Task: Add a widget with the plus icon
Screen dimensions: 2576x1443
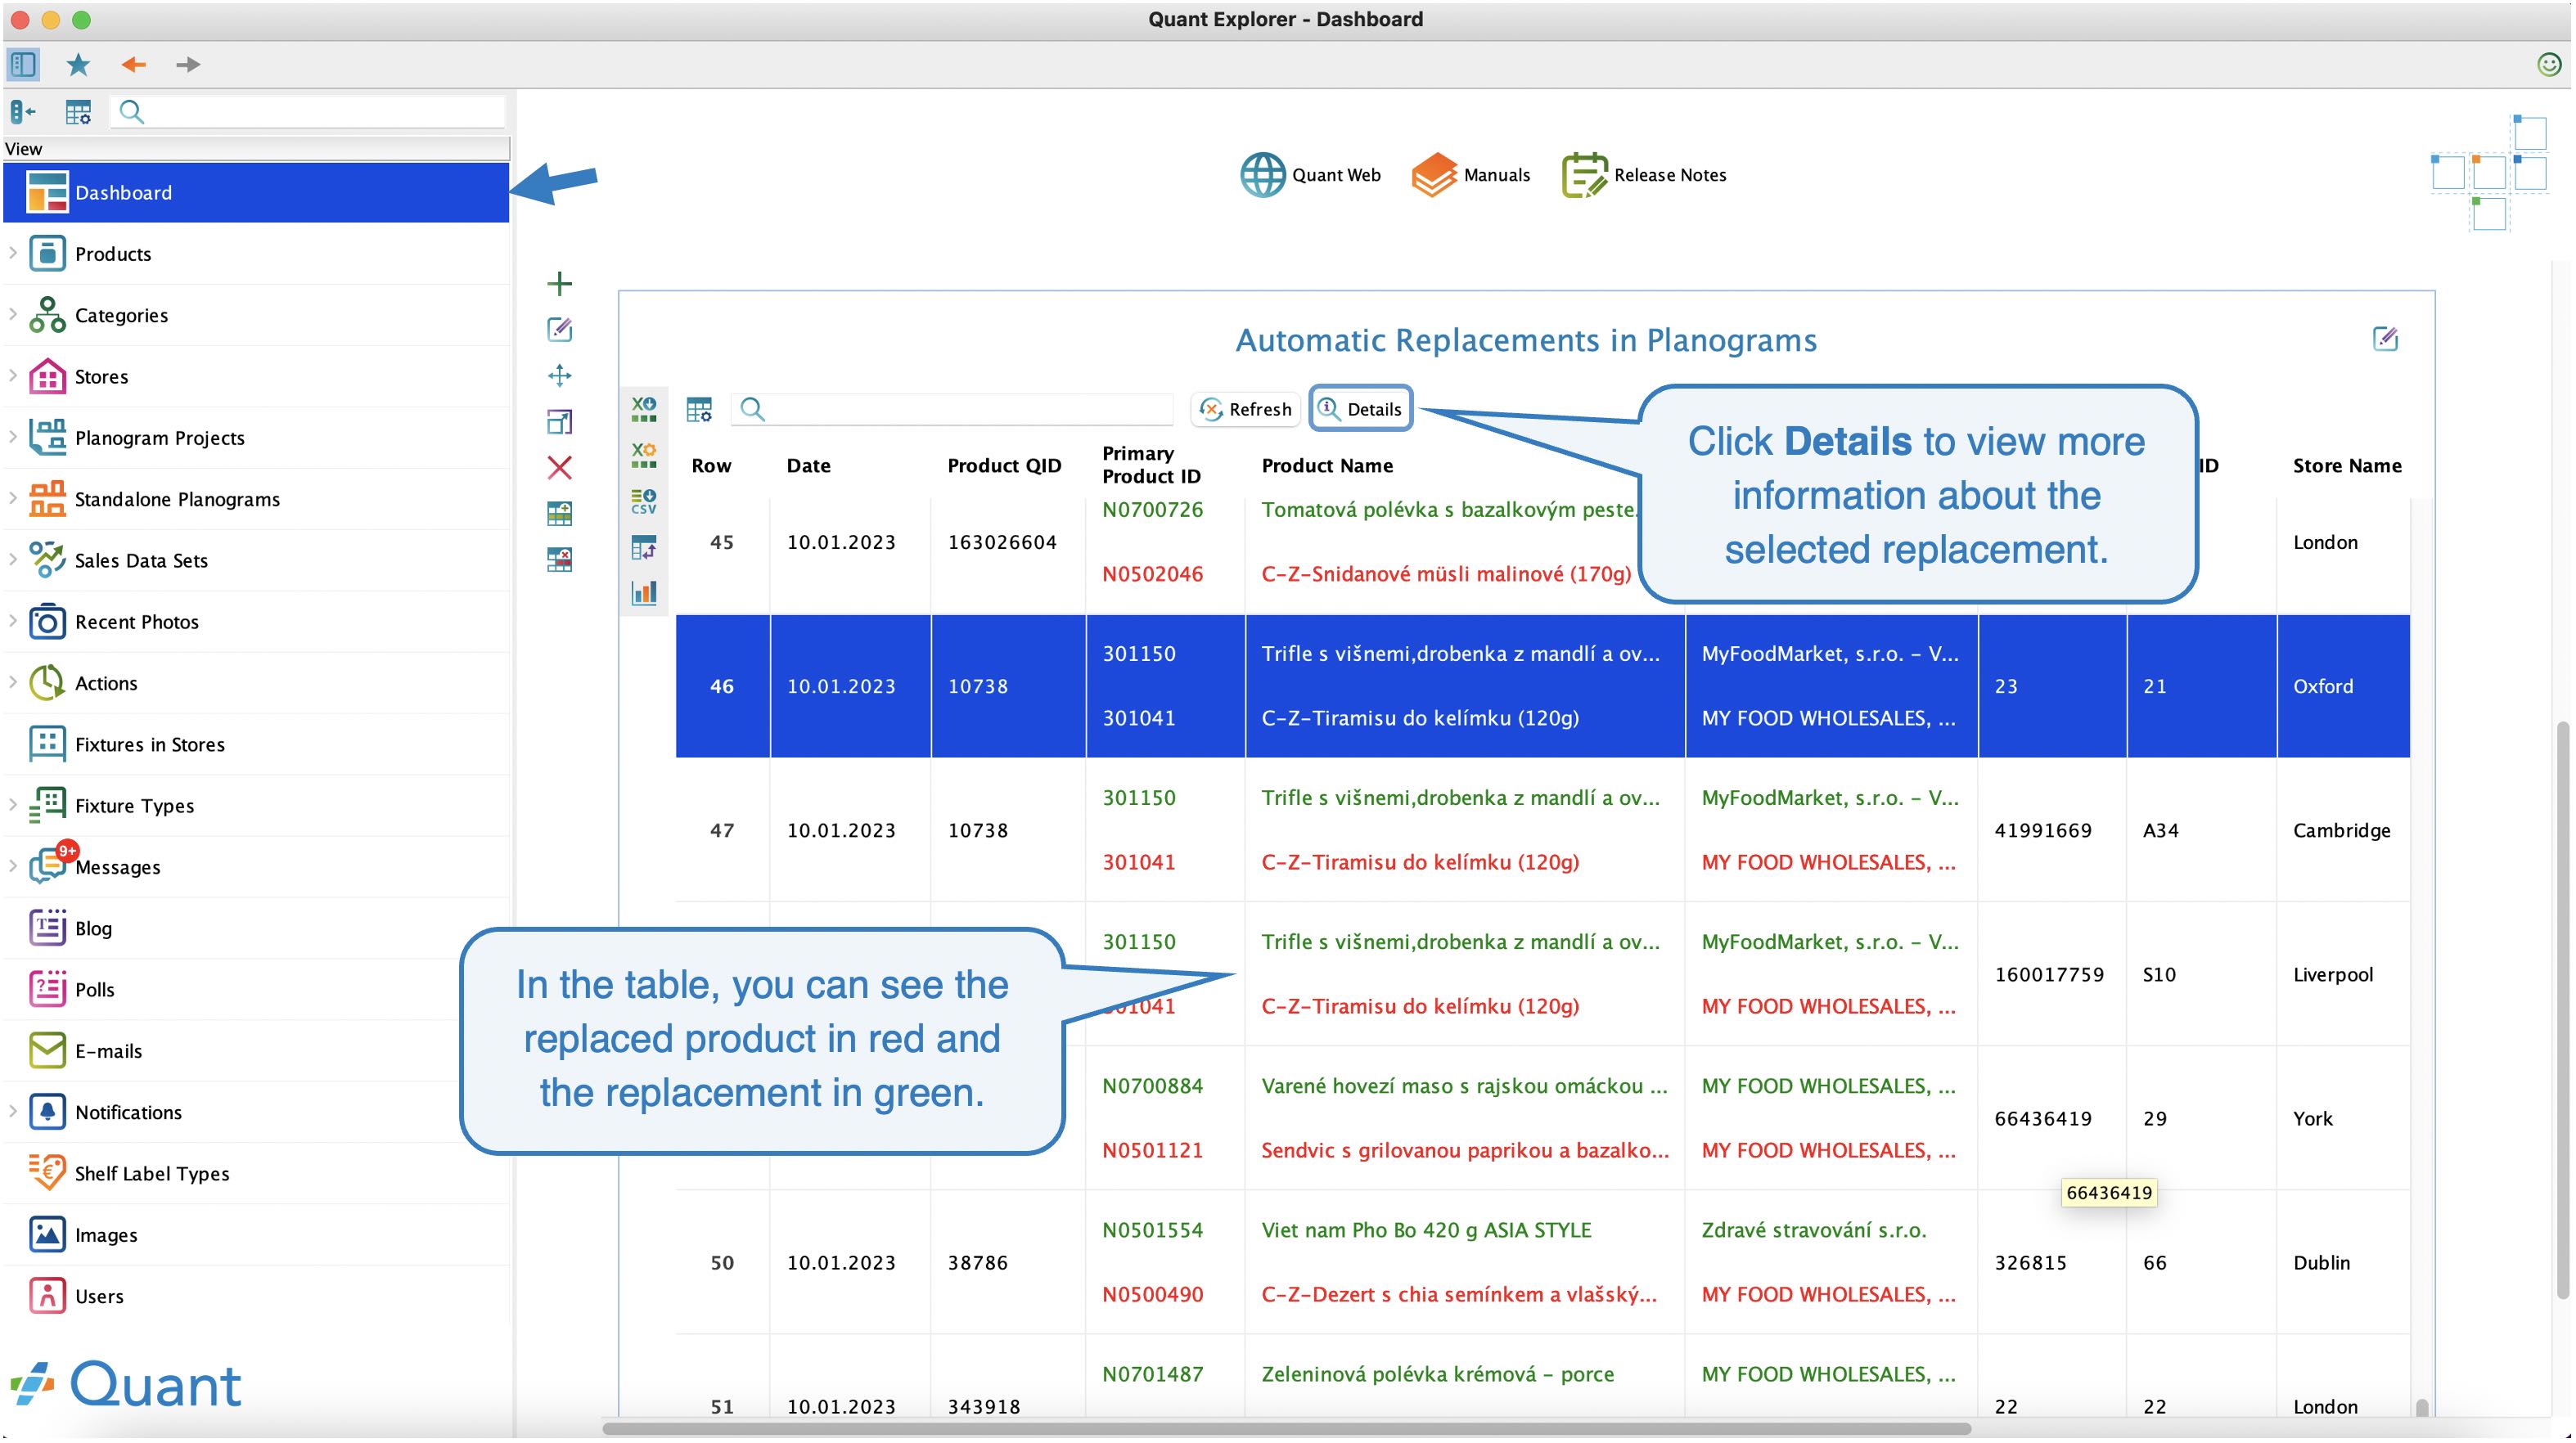Action: [x=560, y=284]
